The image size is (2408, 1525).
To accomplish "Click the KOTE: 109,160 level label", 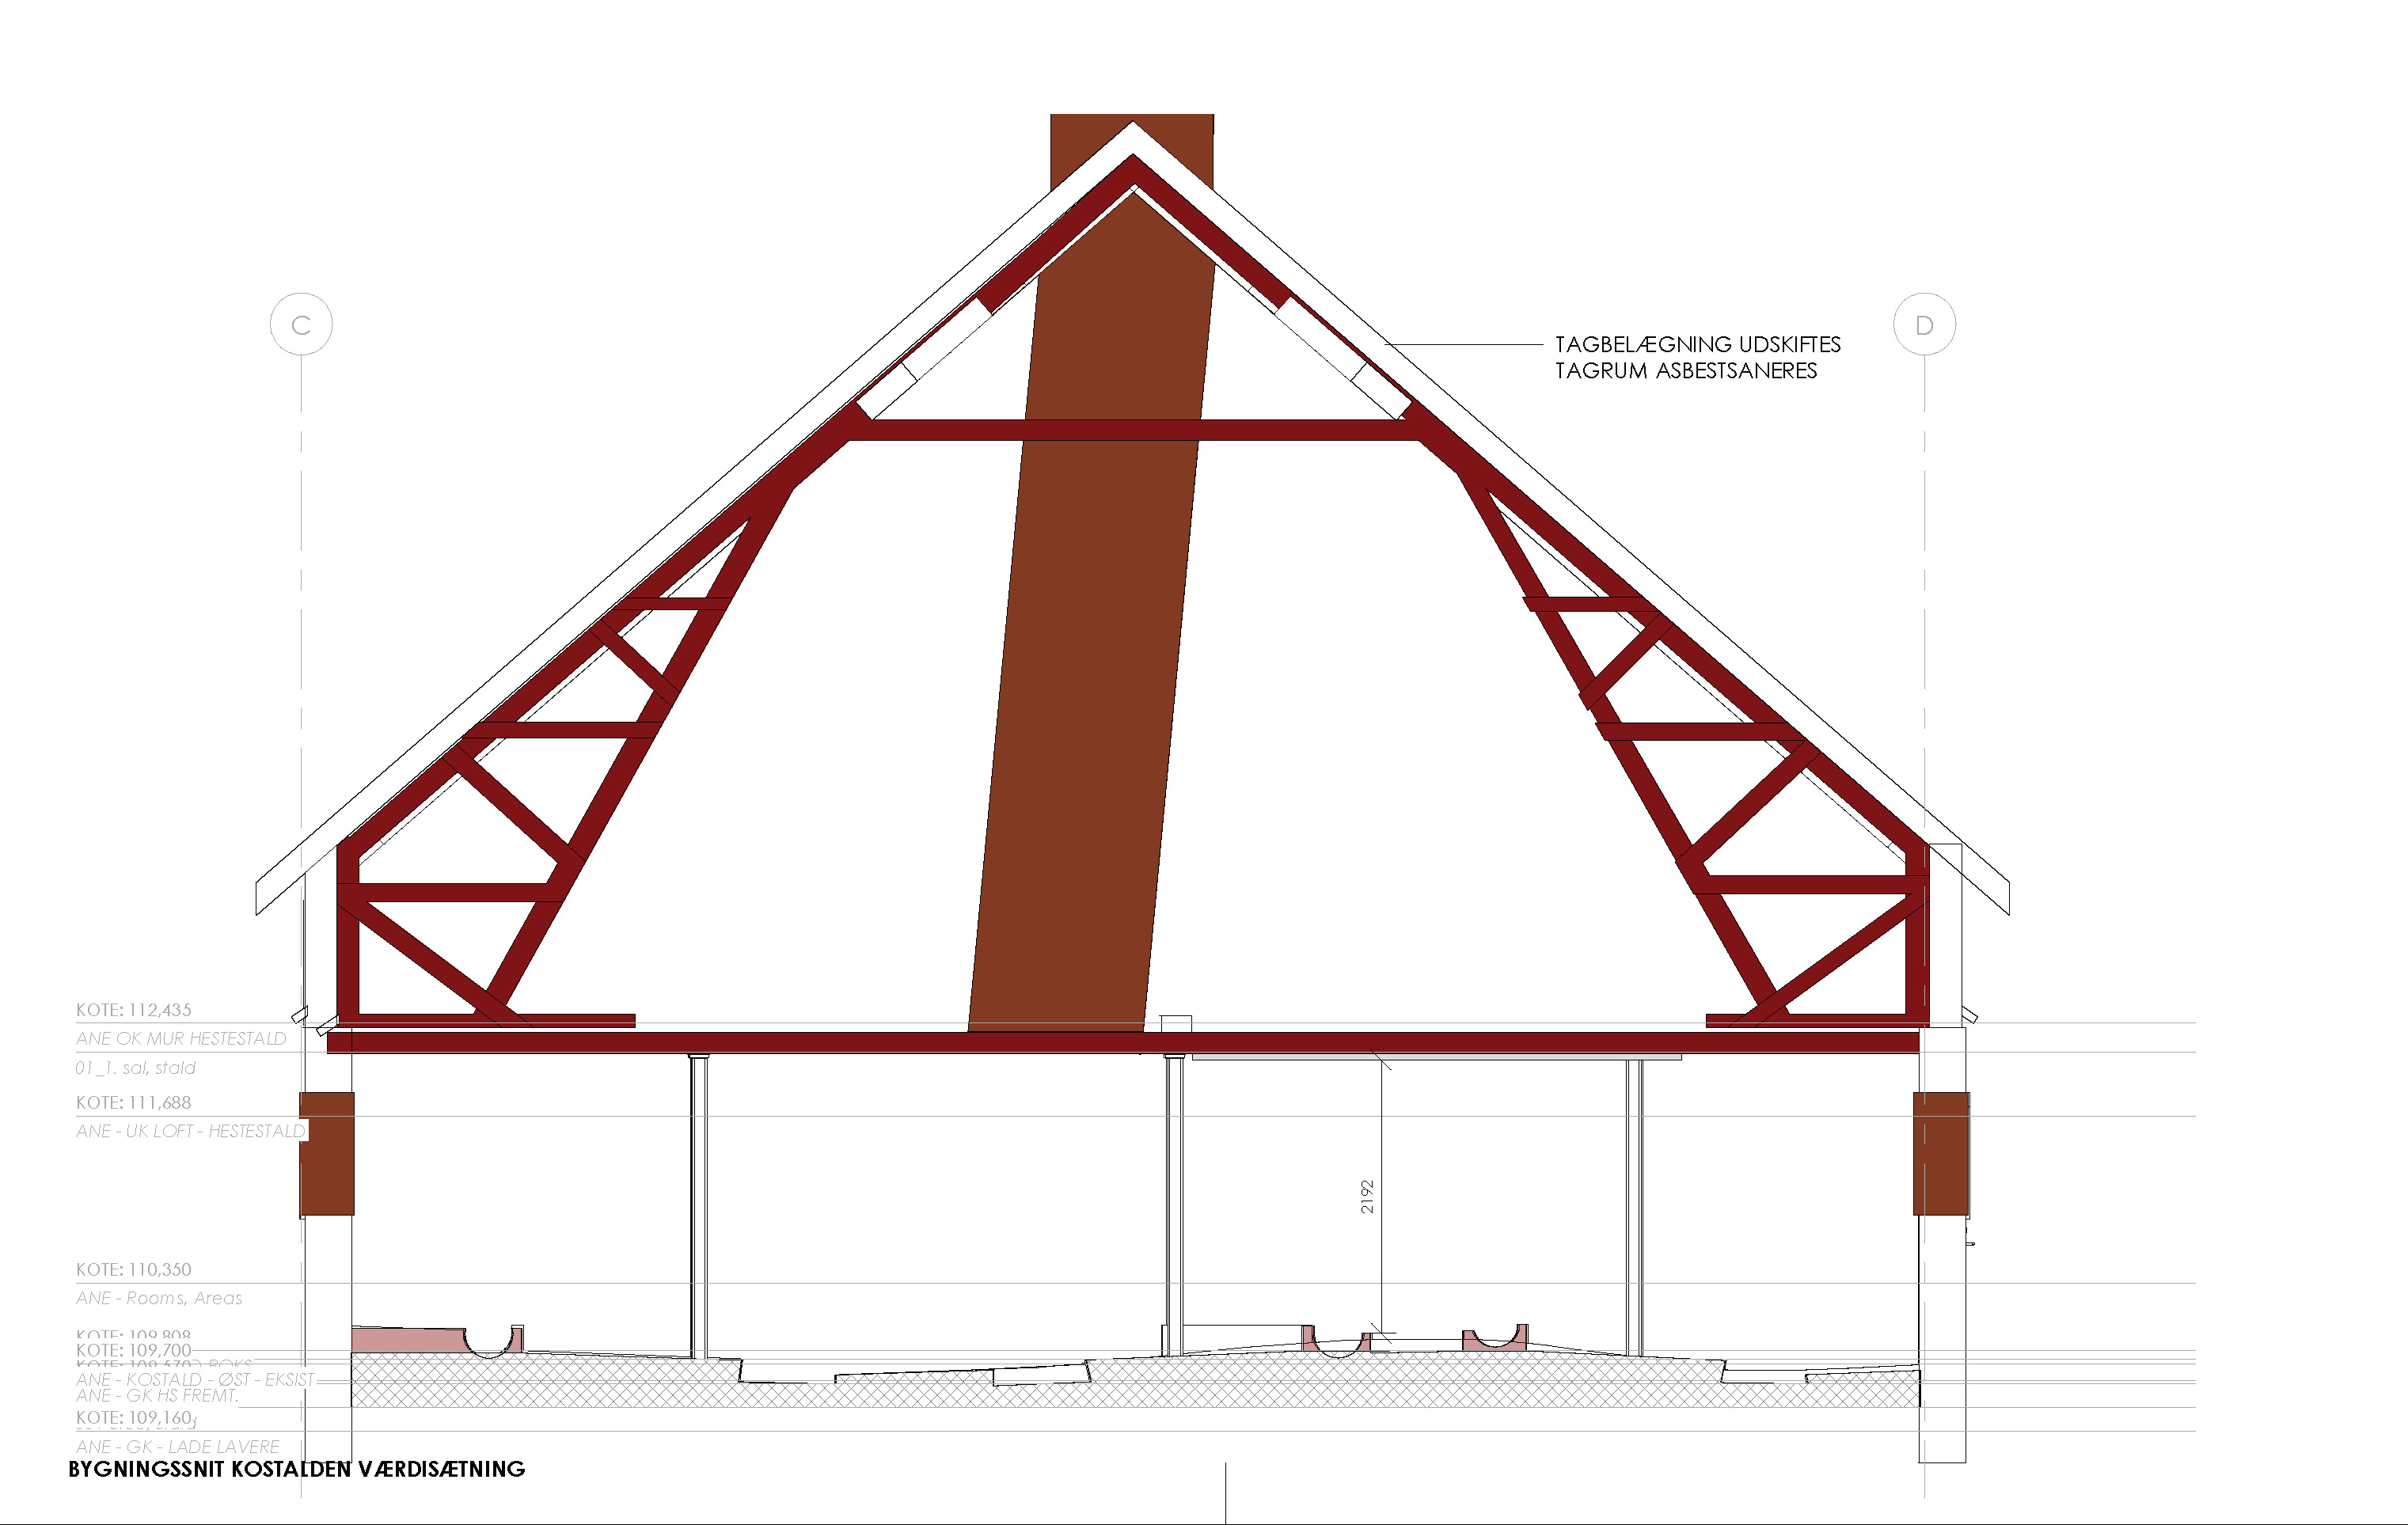I will pyautogui.click(x=133, y=1417).
